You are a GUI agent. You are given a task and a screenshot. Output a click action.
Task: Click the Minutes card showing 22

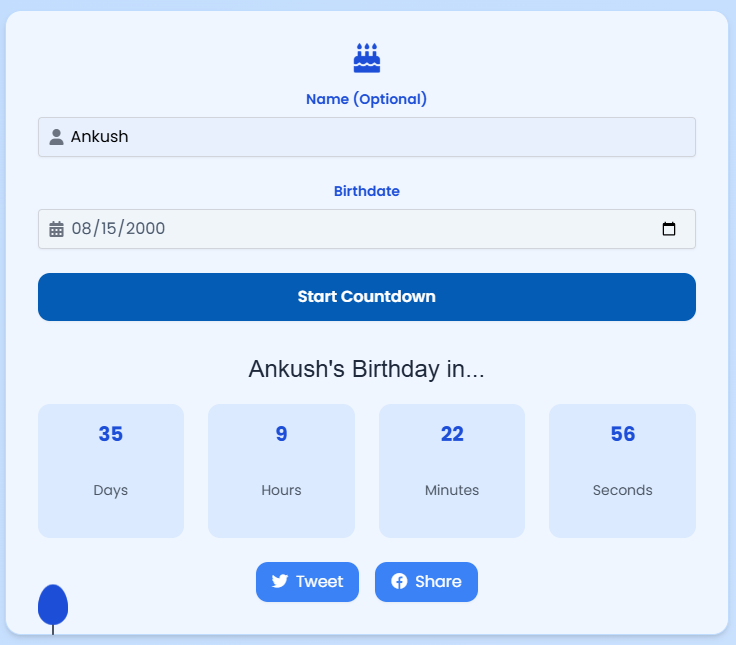coord(452,471)
